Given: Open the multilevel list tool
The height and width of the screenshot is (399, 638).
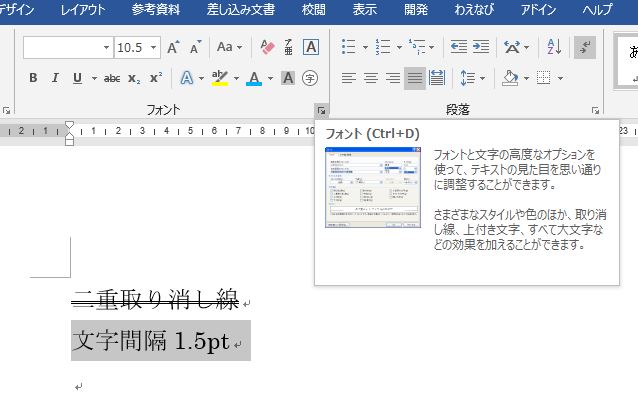Looking at the screenshot, I should [x=417, y=47].
